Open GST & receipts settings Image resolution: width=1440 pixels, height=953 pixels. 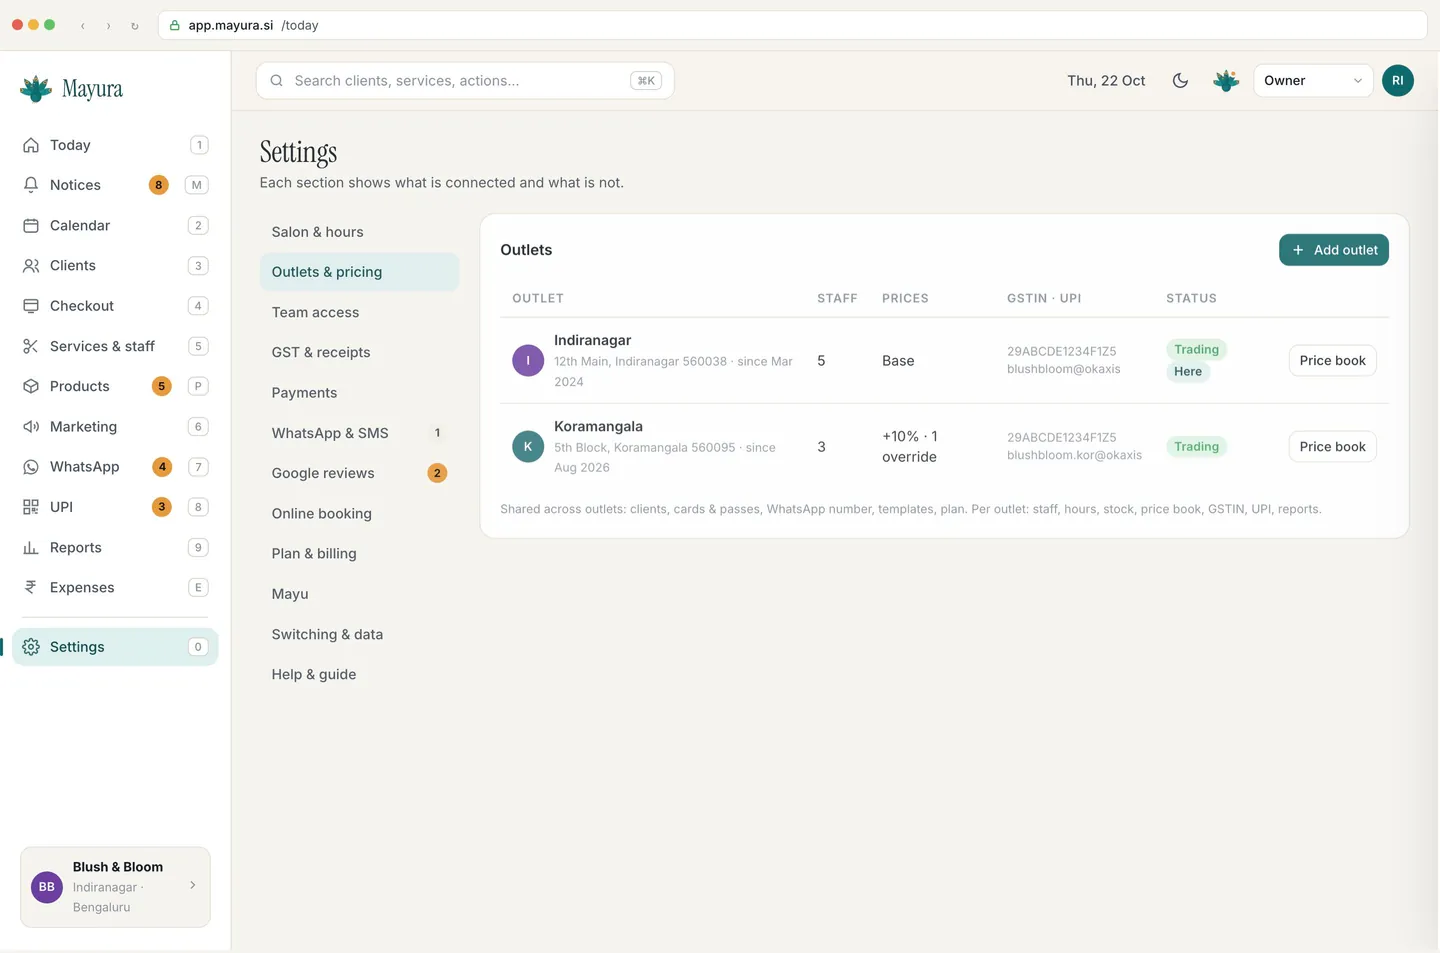[x=359, y=352]
